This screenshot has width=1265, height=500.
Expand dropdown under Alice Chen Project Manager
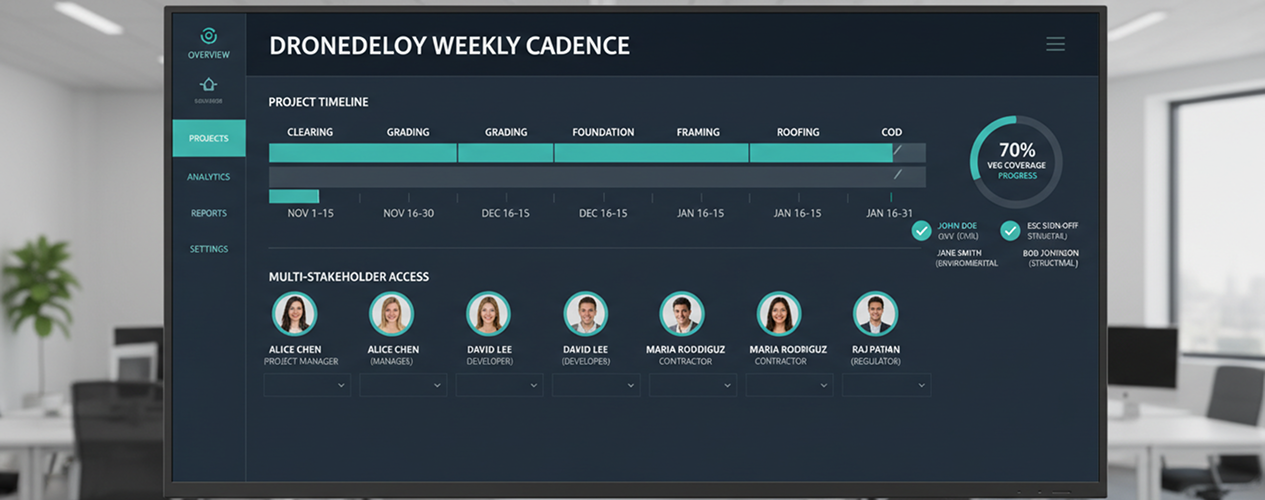[307, 385]
